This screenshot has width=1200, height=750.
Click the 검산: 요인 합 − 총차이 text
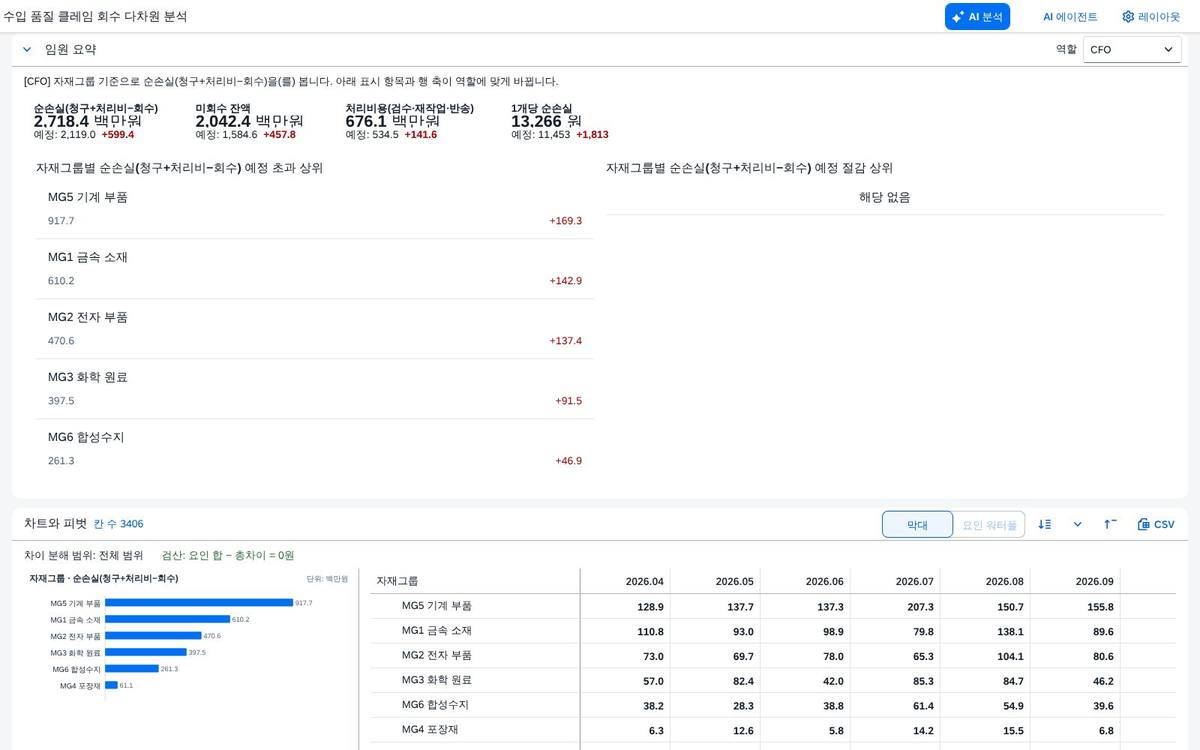click(x=228, y=555)
